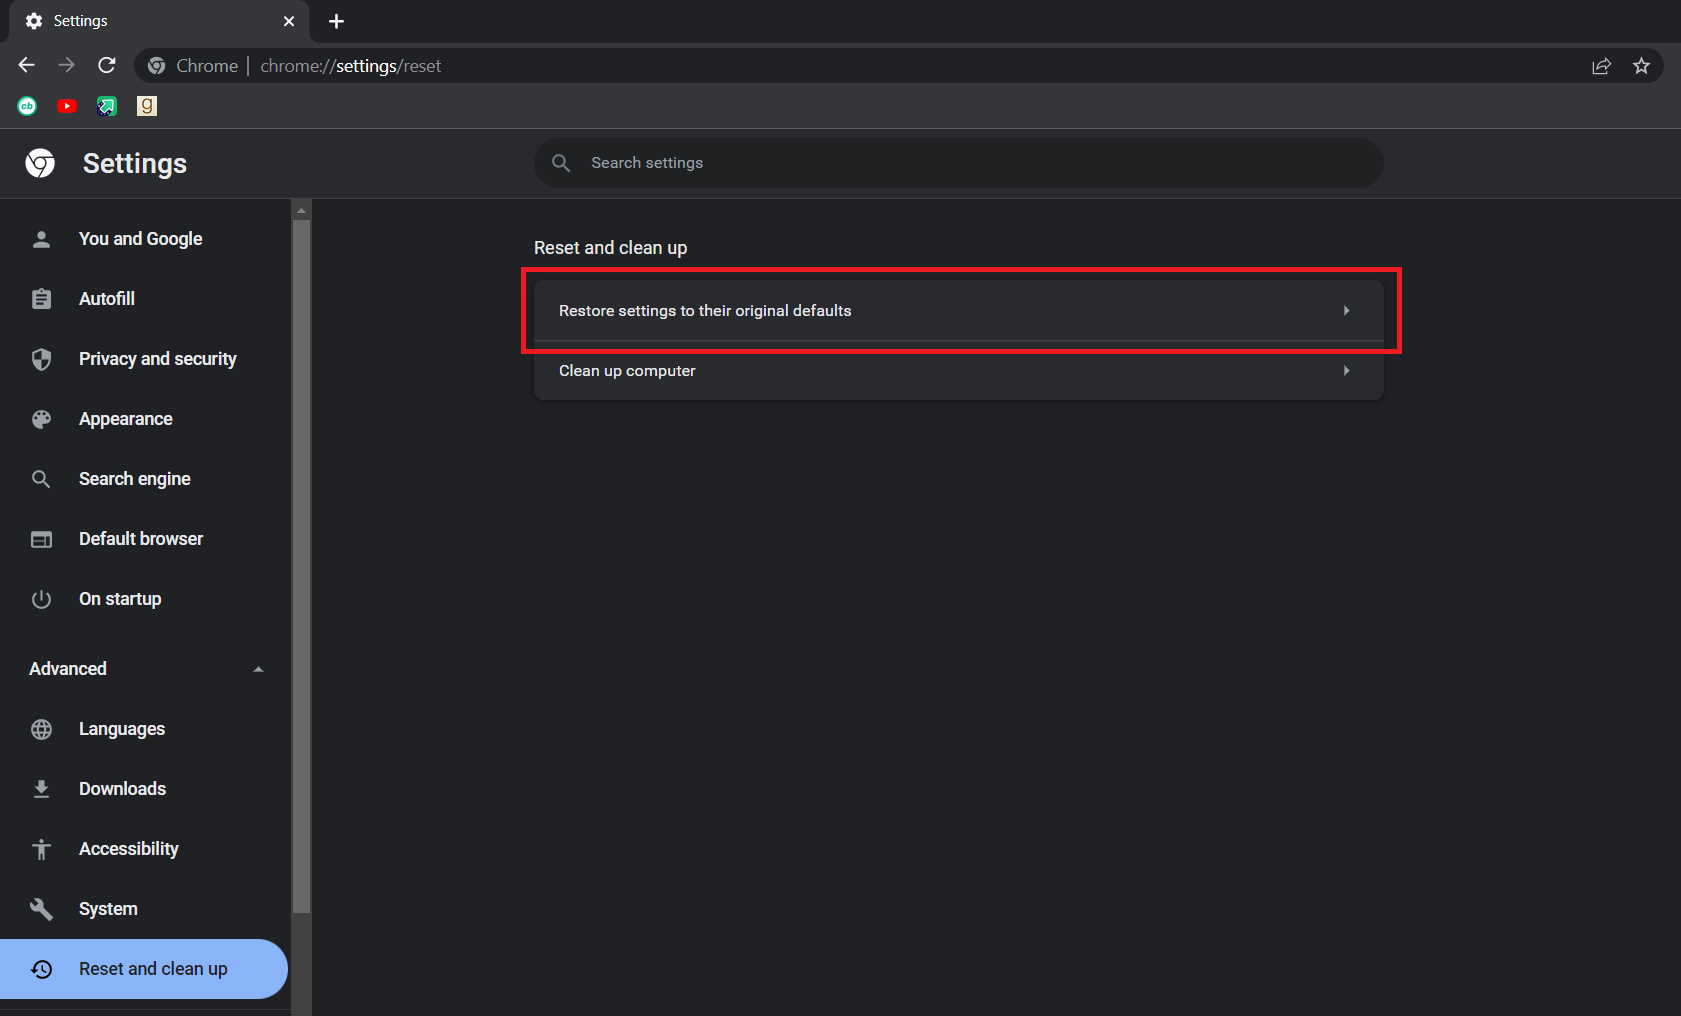Click the Chrome logo next to Settings
The height and width of the screenshot is (1016, 1681).
pyautogui.click(x=41, y=163)
